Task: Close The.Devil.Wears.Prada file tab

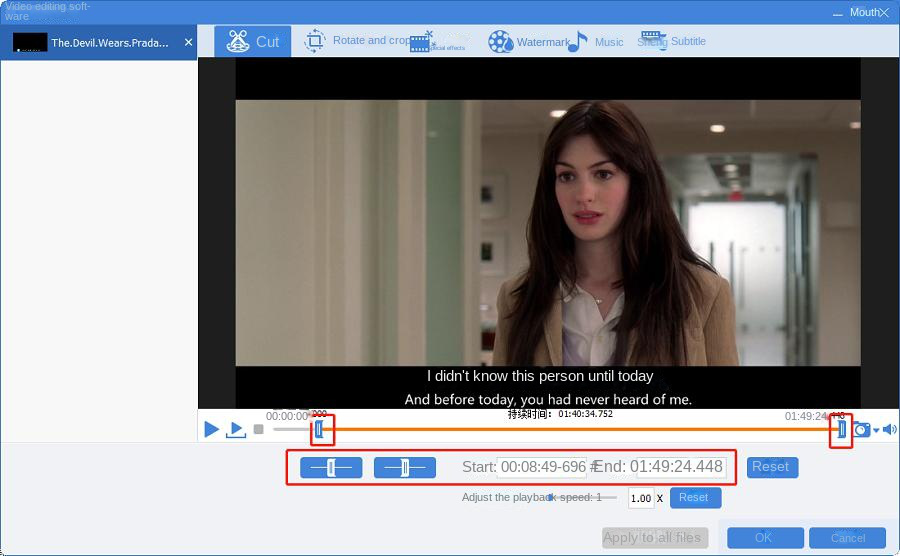Action: (x=188, y=42)
